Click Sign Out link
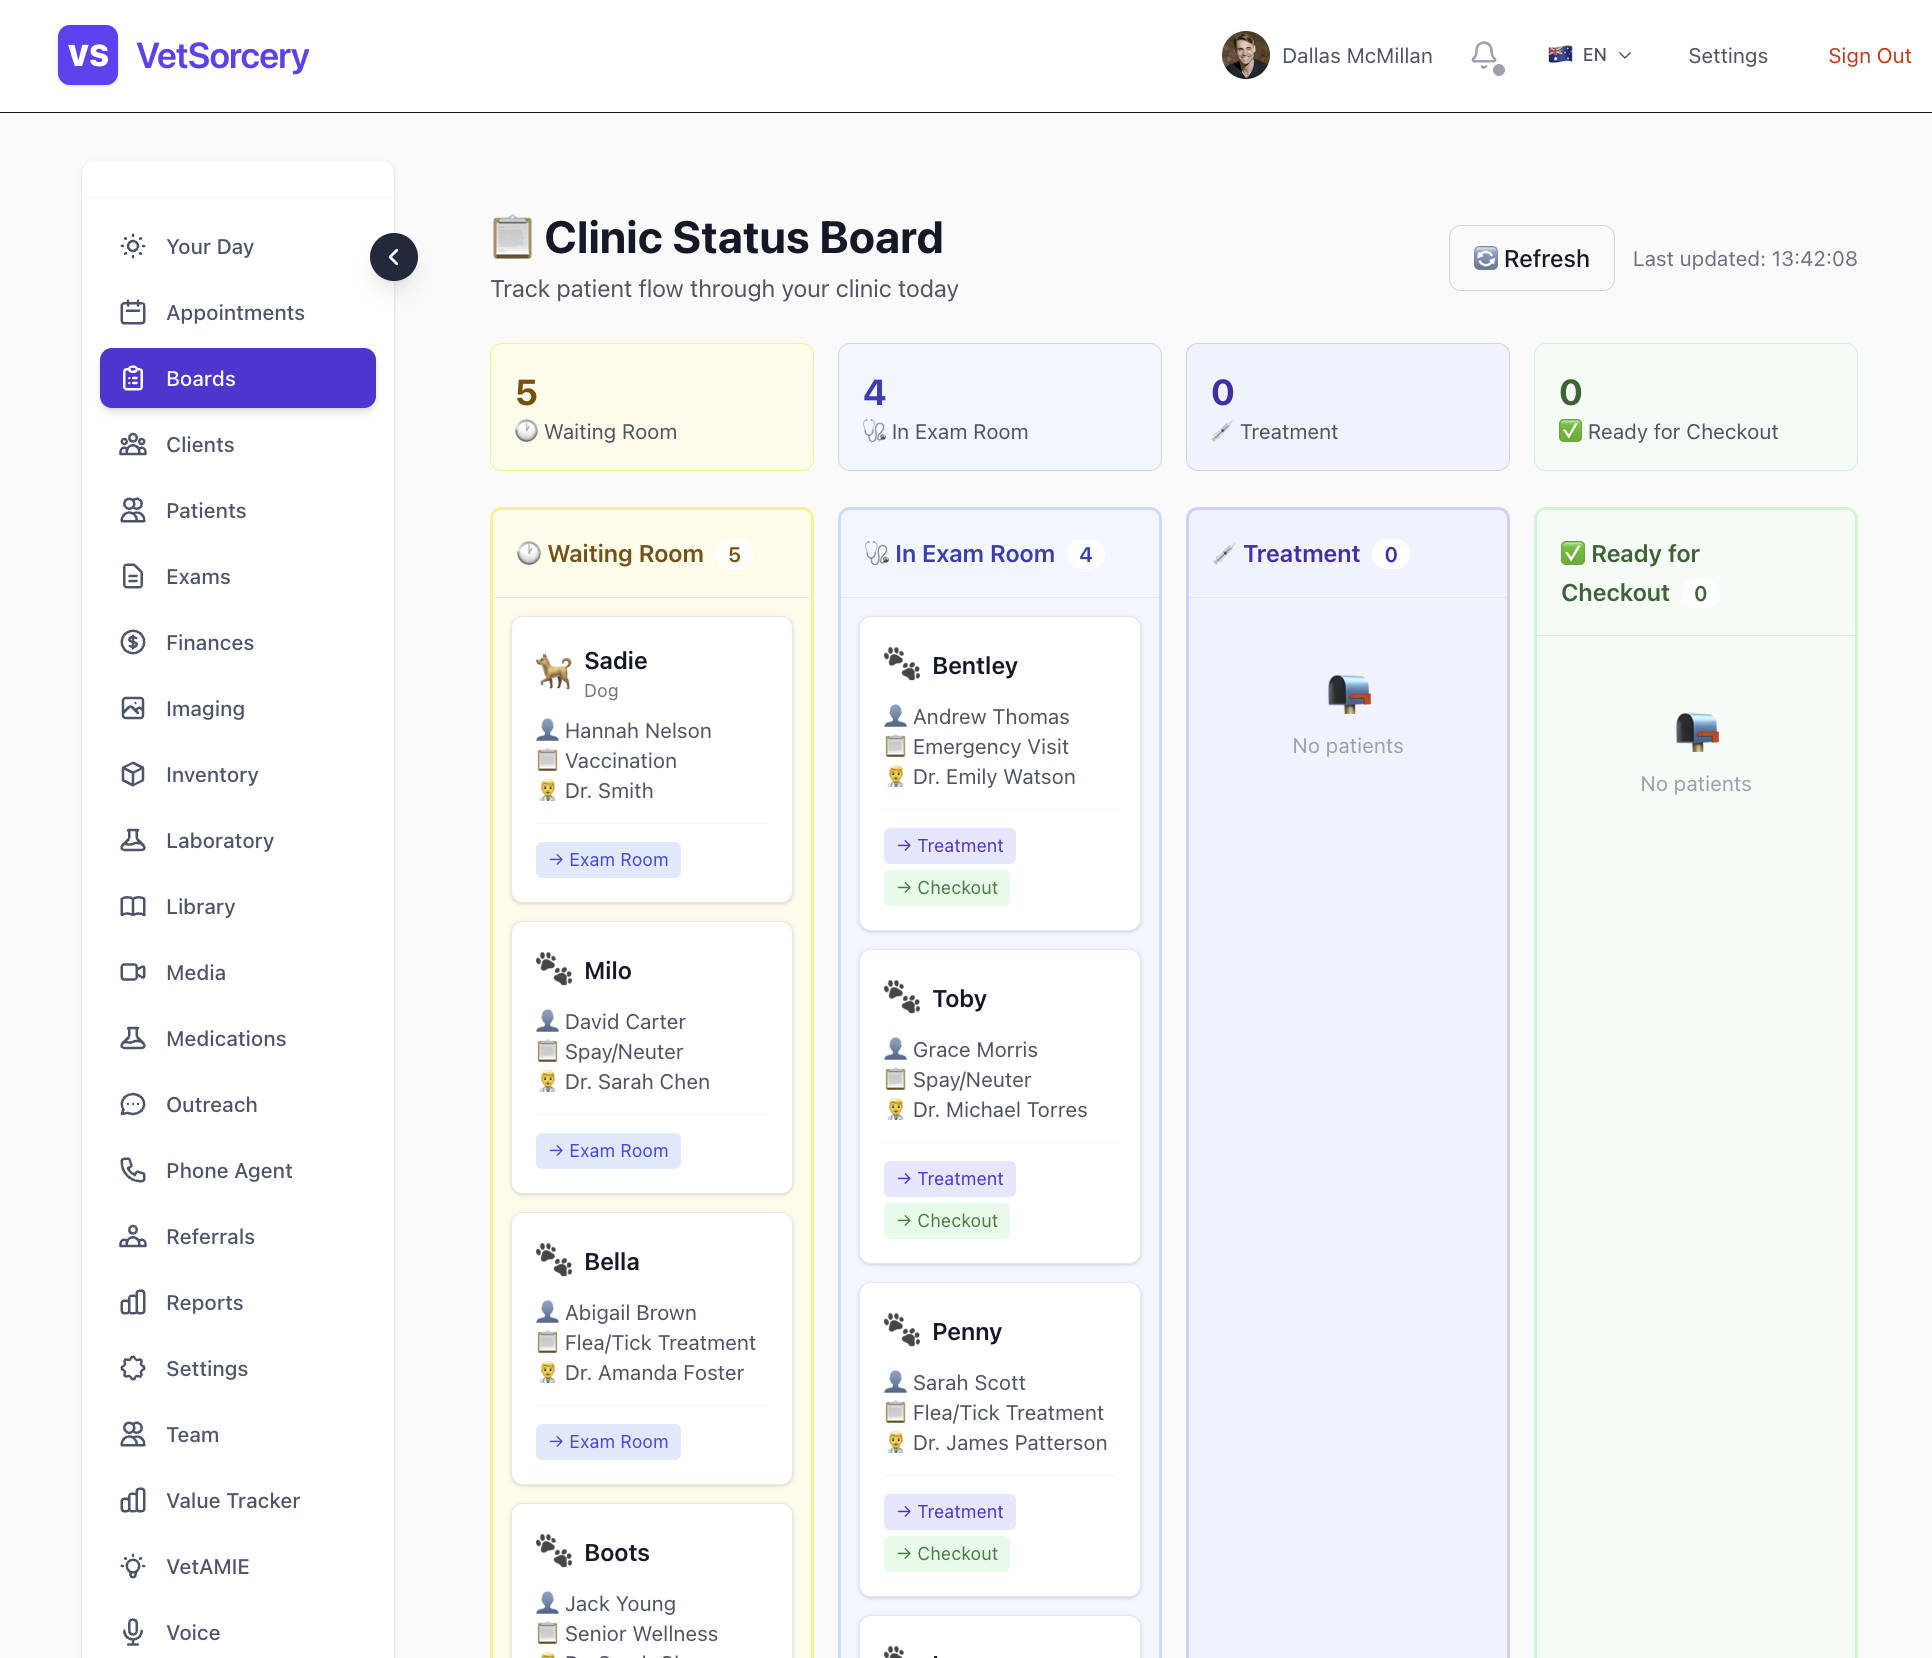Screen dimensions: 1932x1658 [1869, 56]
